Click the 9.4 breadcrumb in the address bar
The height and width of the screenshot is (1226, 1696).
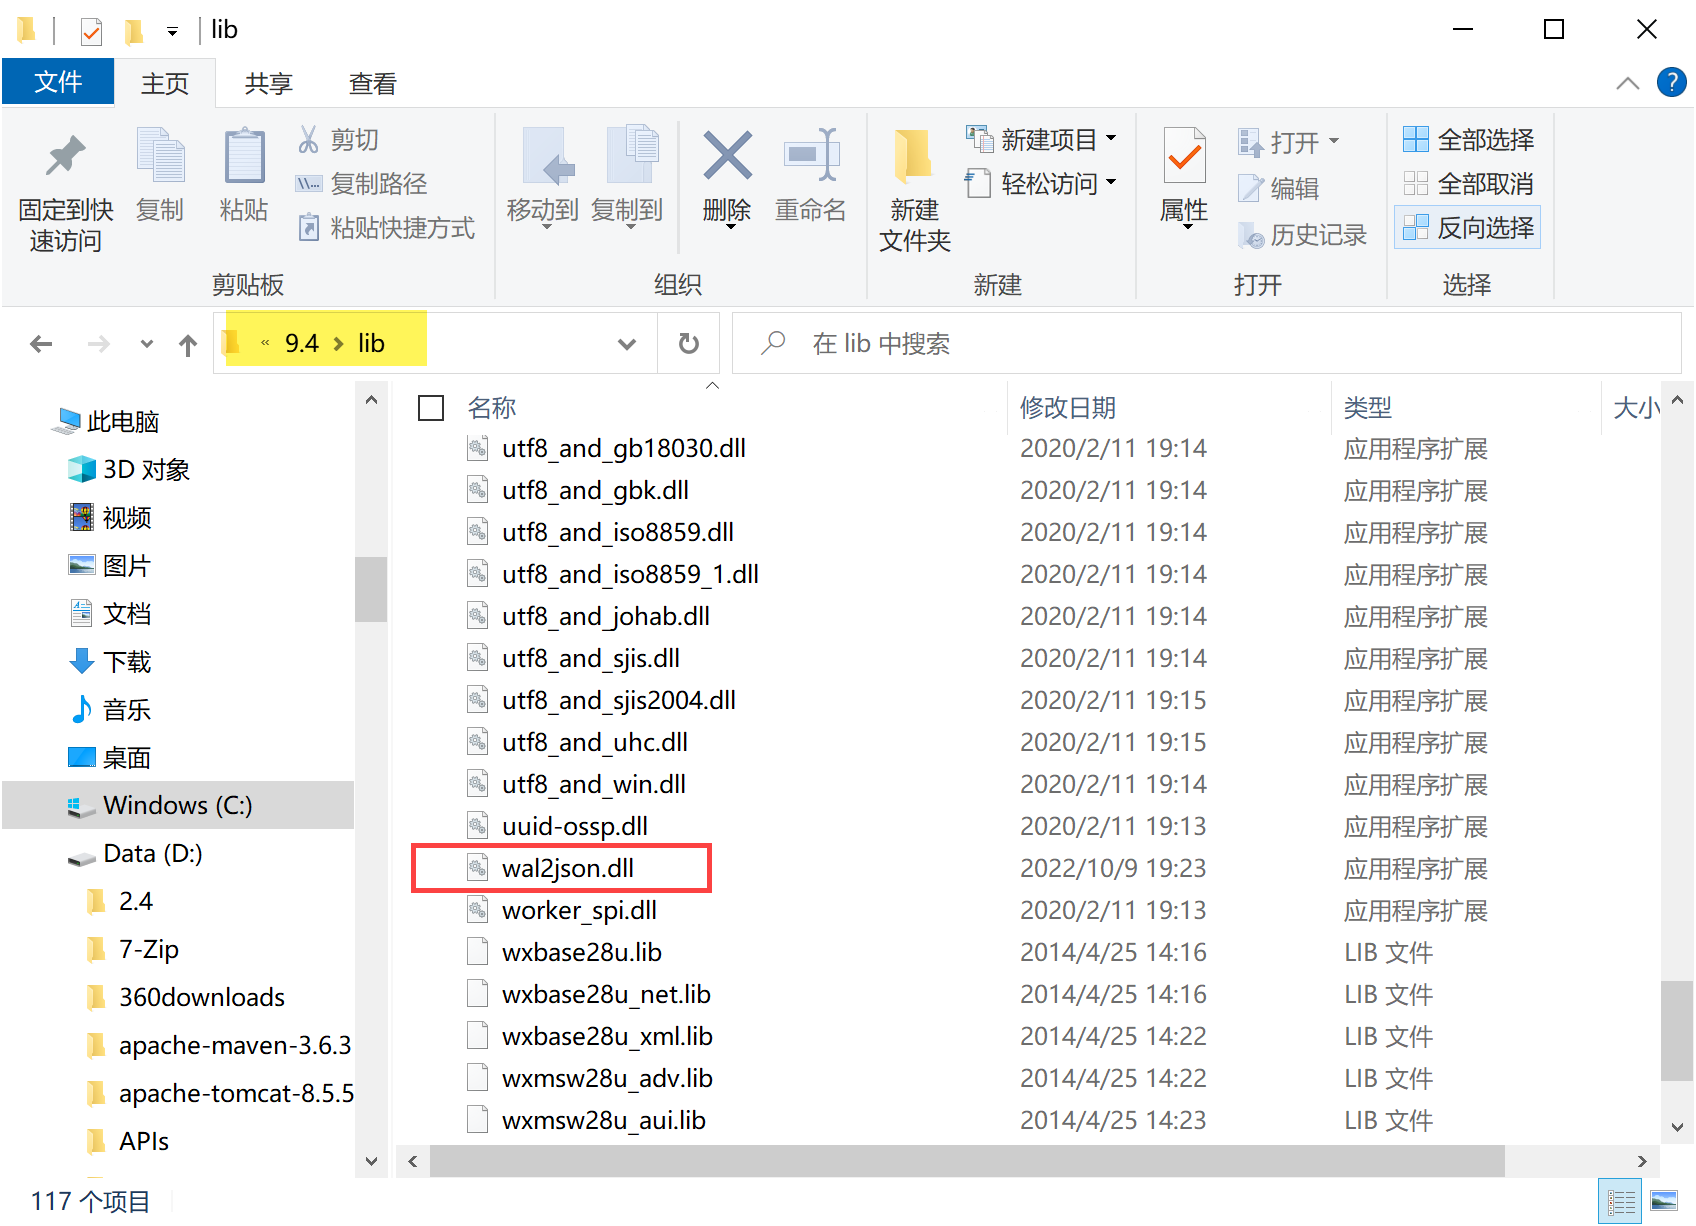click(x=302, y=344)
